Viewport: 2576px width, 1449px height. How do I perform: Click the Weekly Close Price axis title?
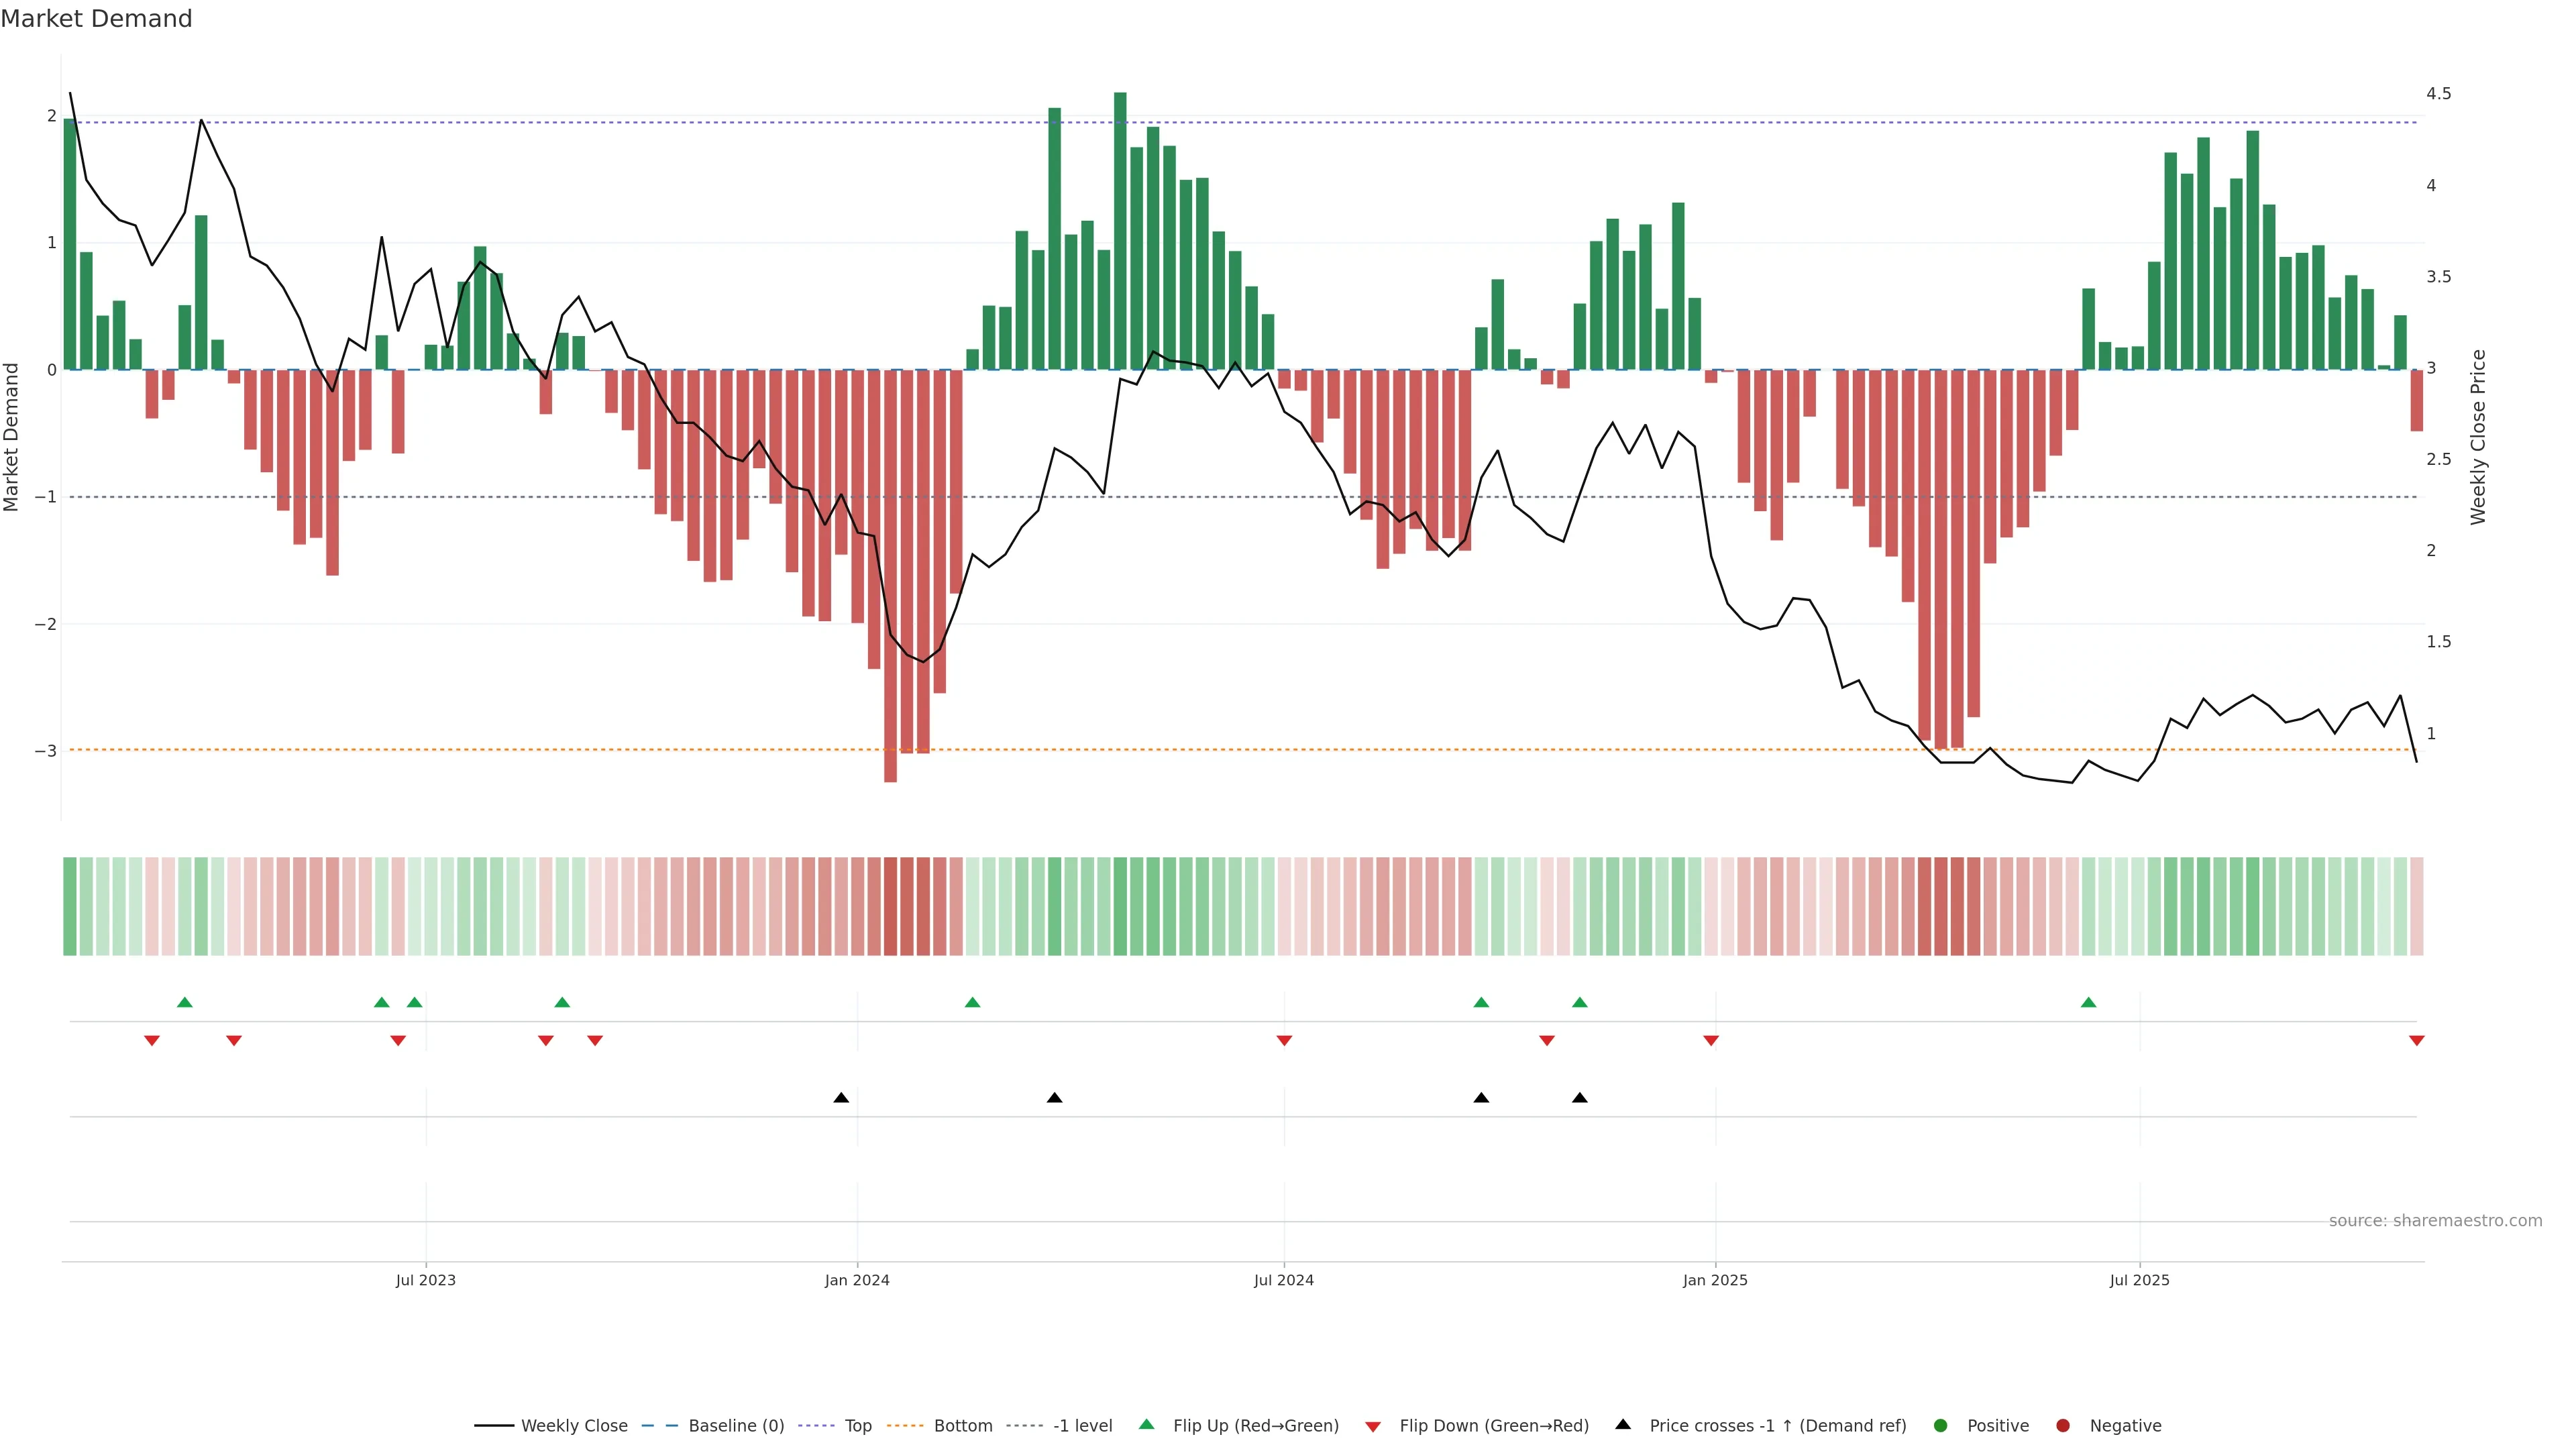tap(2478, 437)
